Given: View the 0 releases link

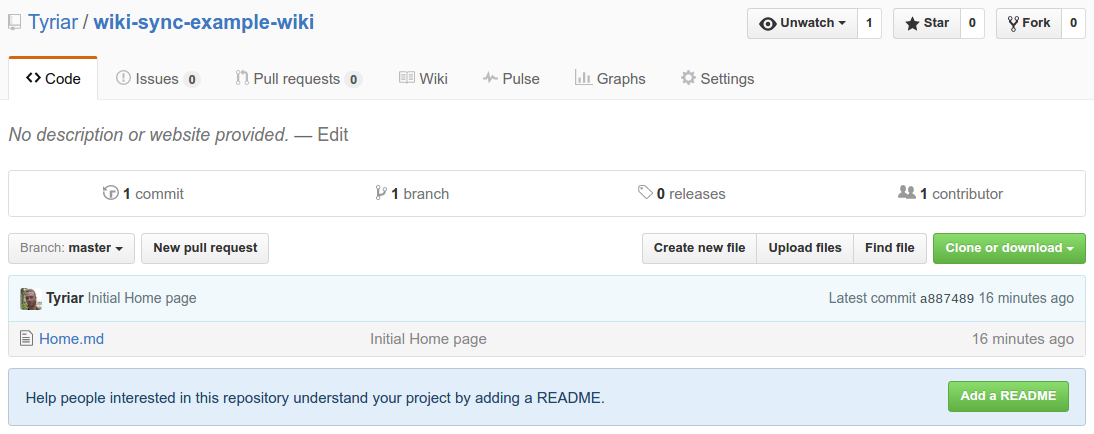Looking at the screenshot, I should pos(682,193).
